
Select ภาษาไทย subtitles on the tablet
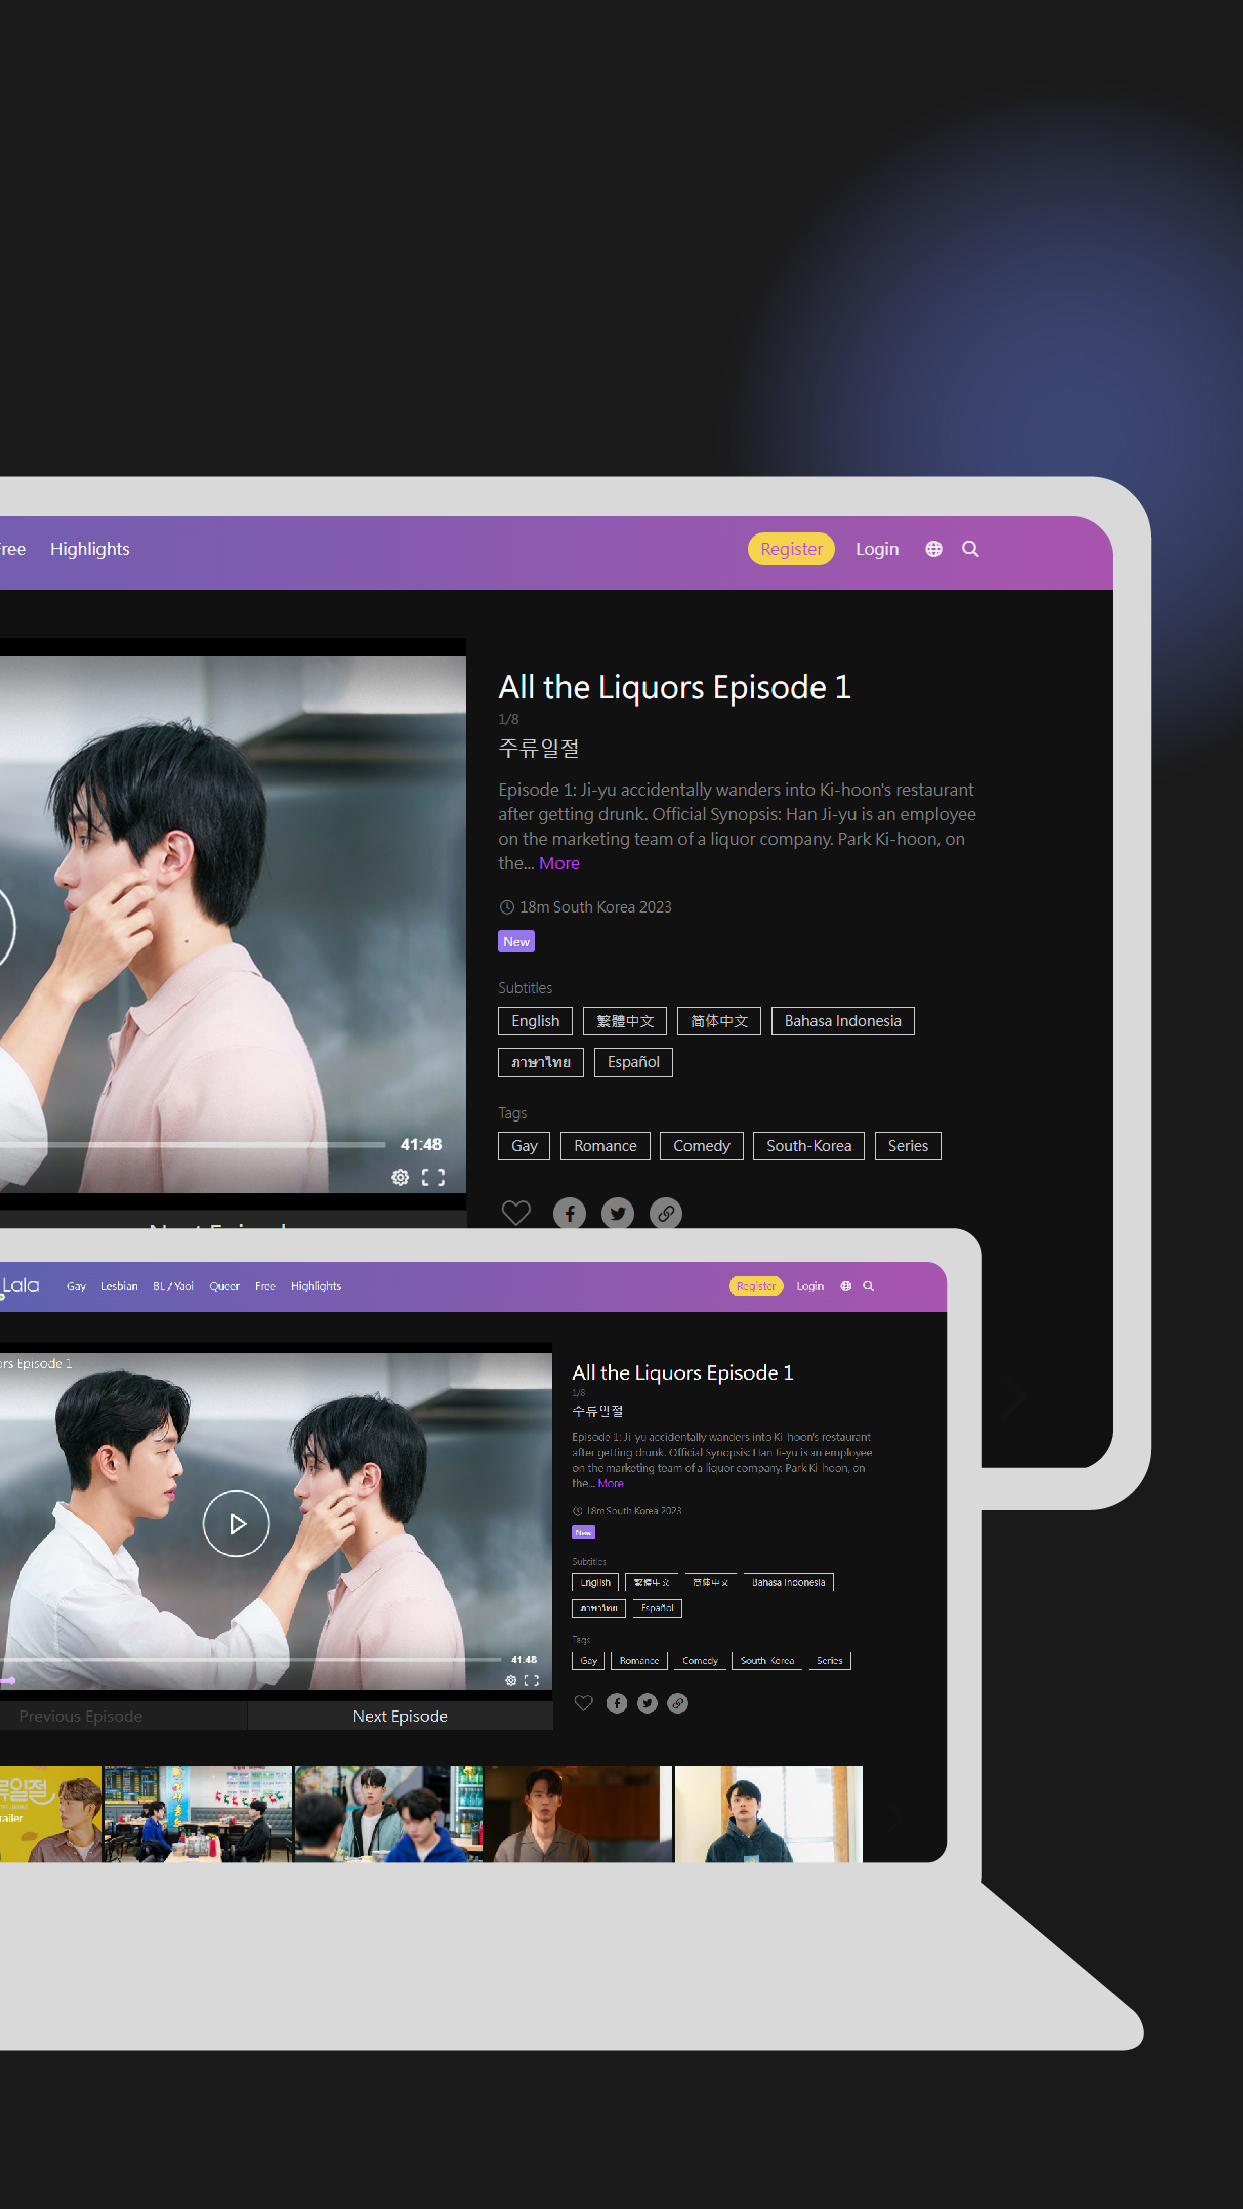point(541,1062)
